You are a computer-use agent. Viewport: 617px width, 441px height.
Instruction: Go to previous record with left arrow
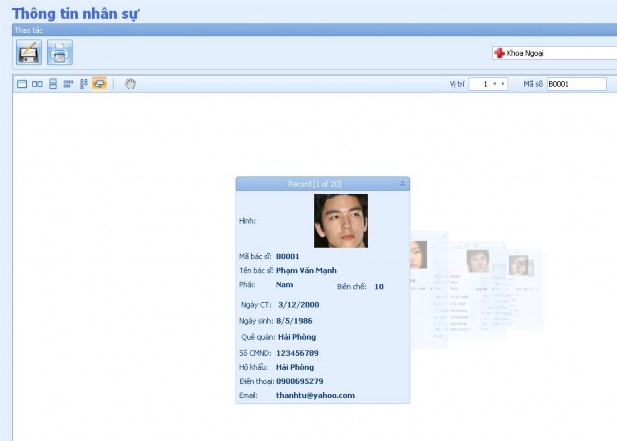492,84
